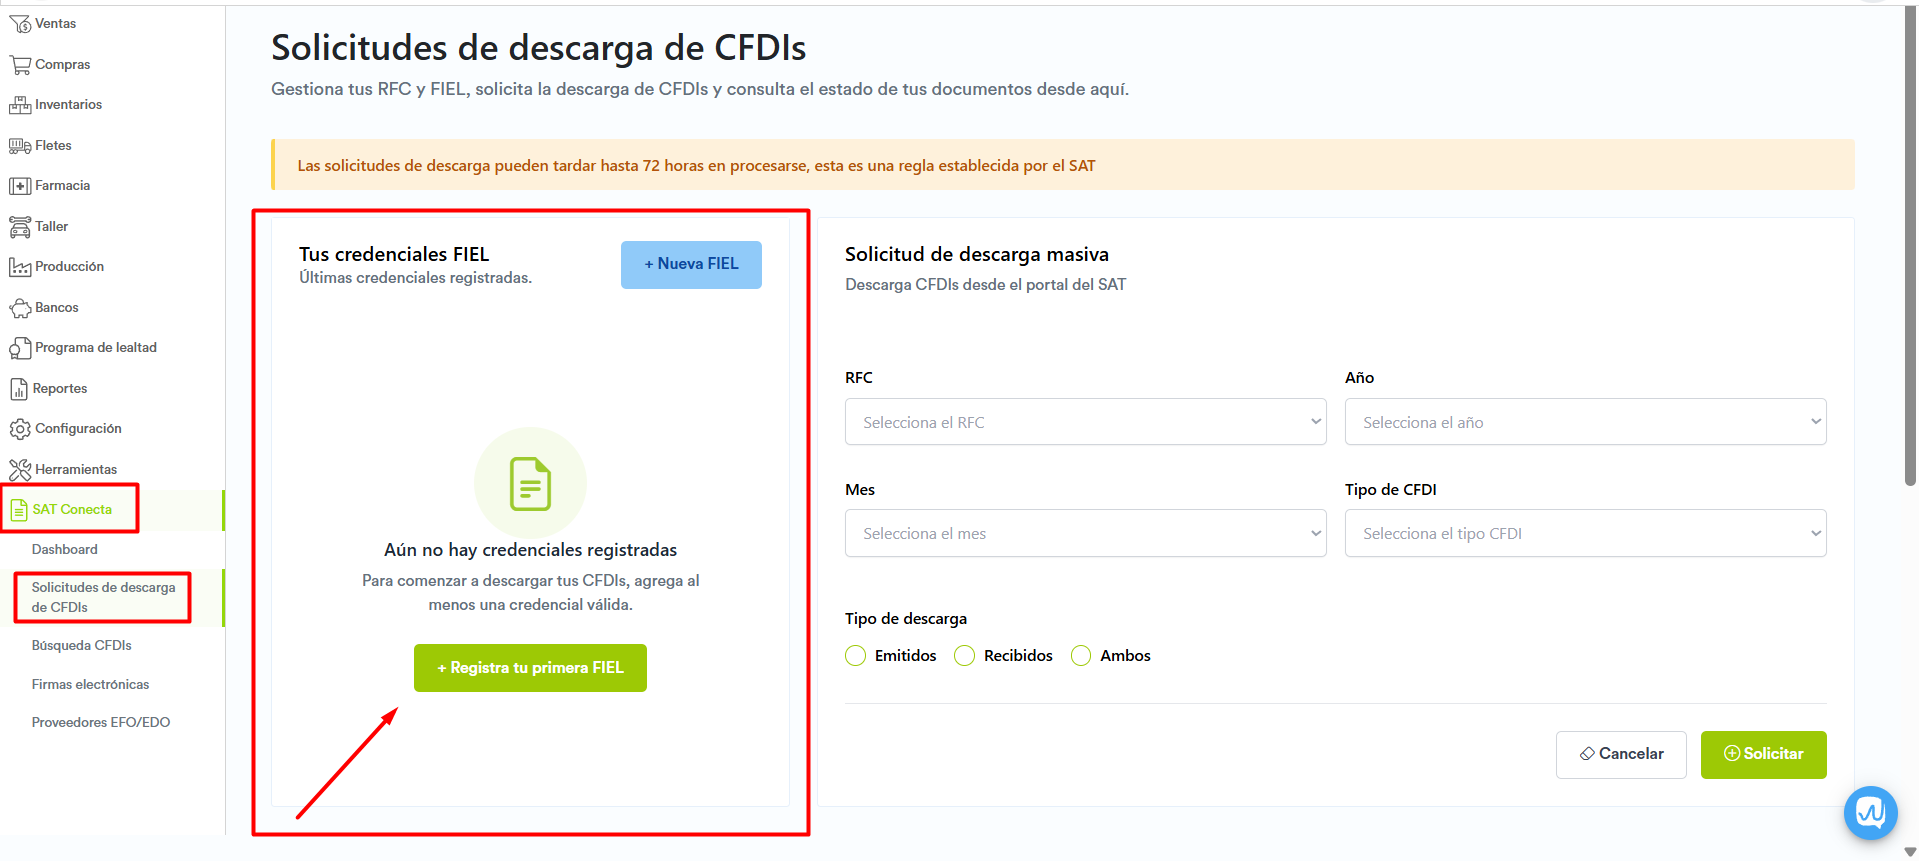
Task: Click the Ventas sidebar icon
Action: [x=20, y=24]
